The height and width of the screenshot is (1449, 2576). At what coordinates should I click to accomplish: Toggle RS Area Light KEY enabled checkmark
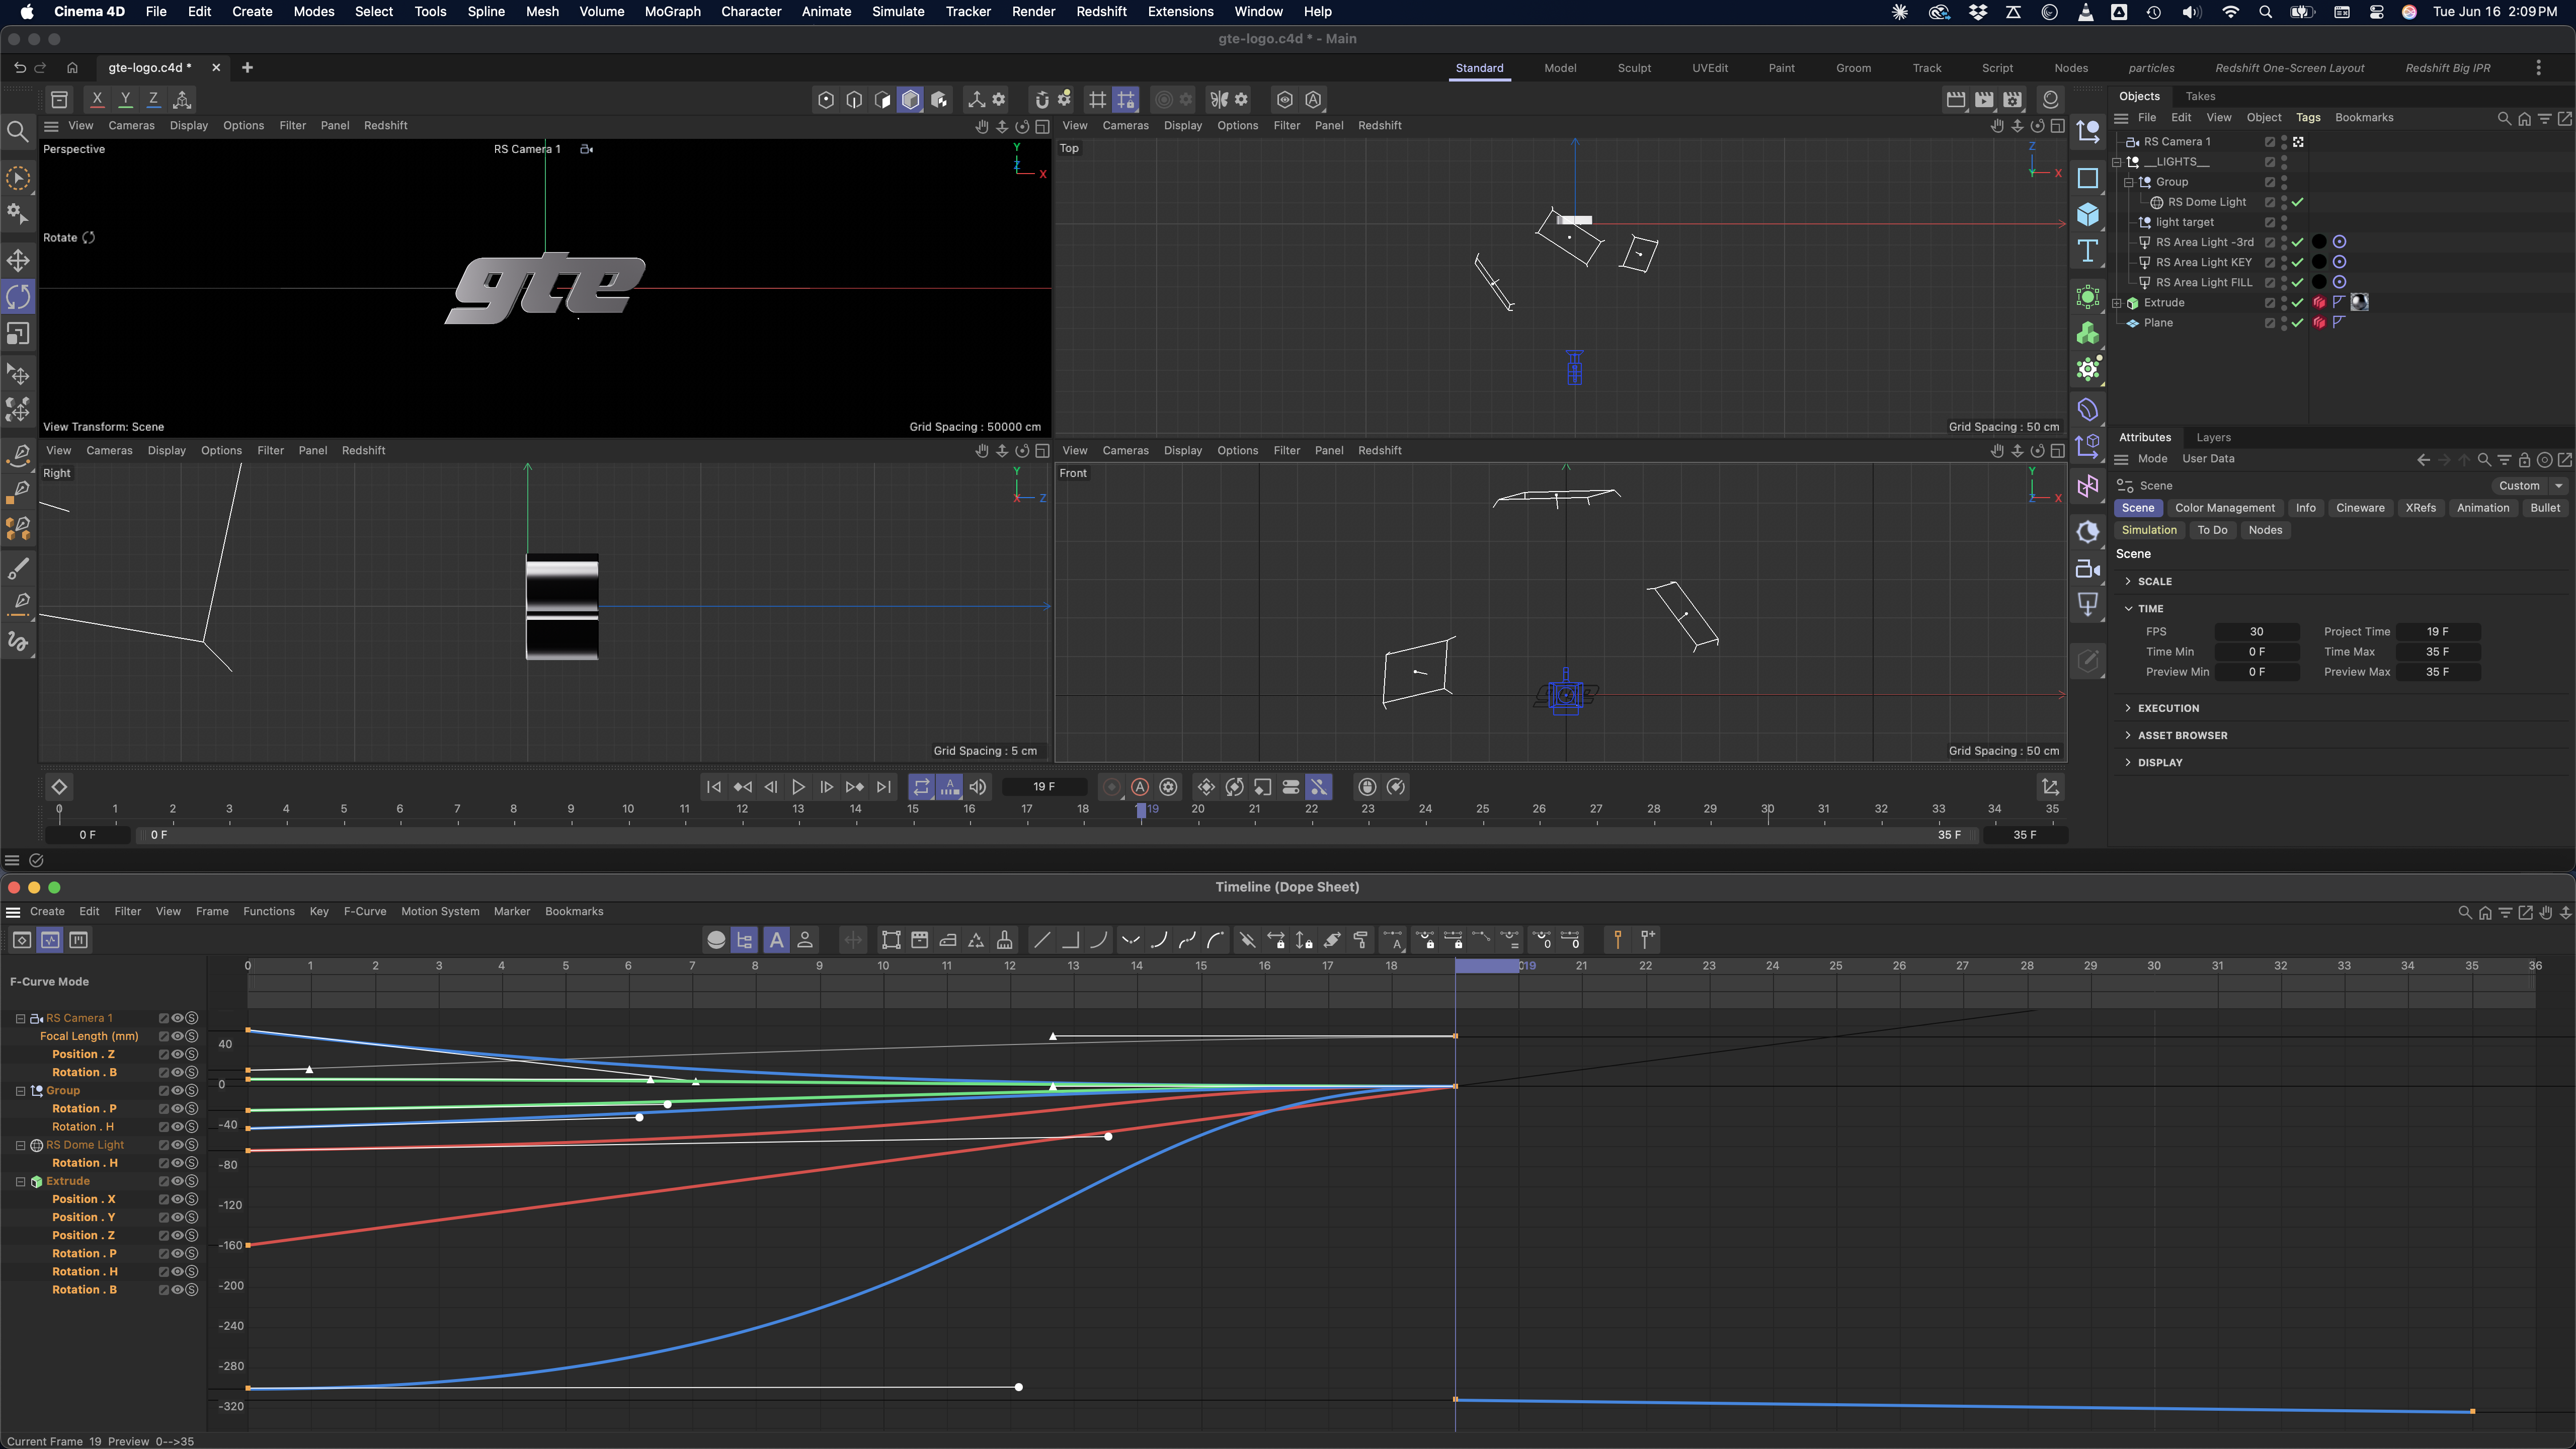2298,262
